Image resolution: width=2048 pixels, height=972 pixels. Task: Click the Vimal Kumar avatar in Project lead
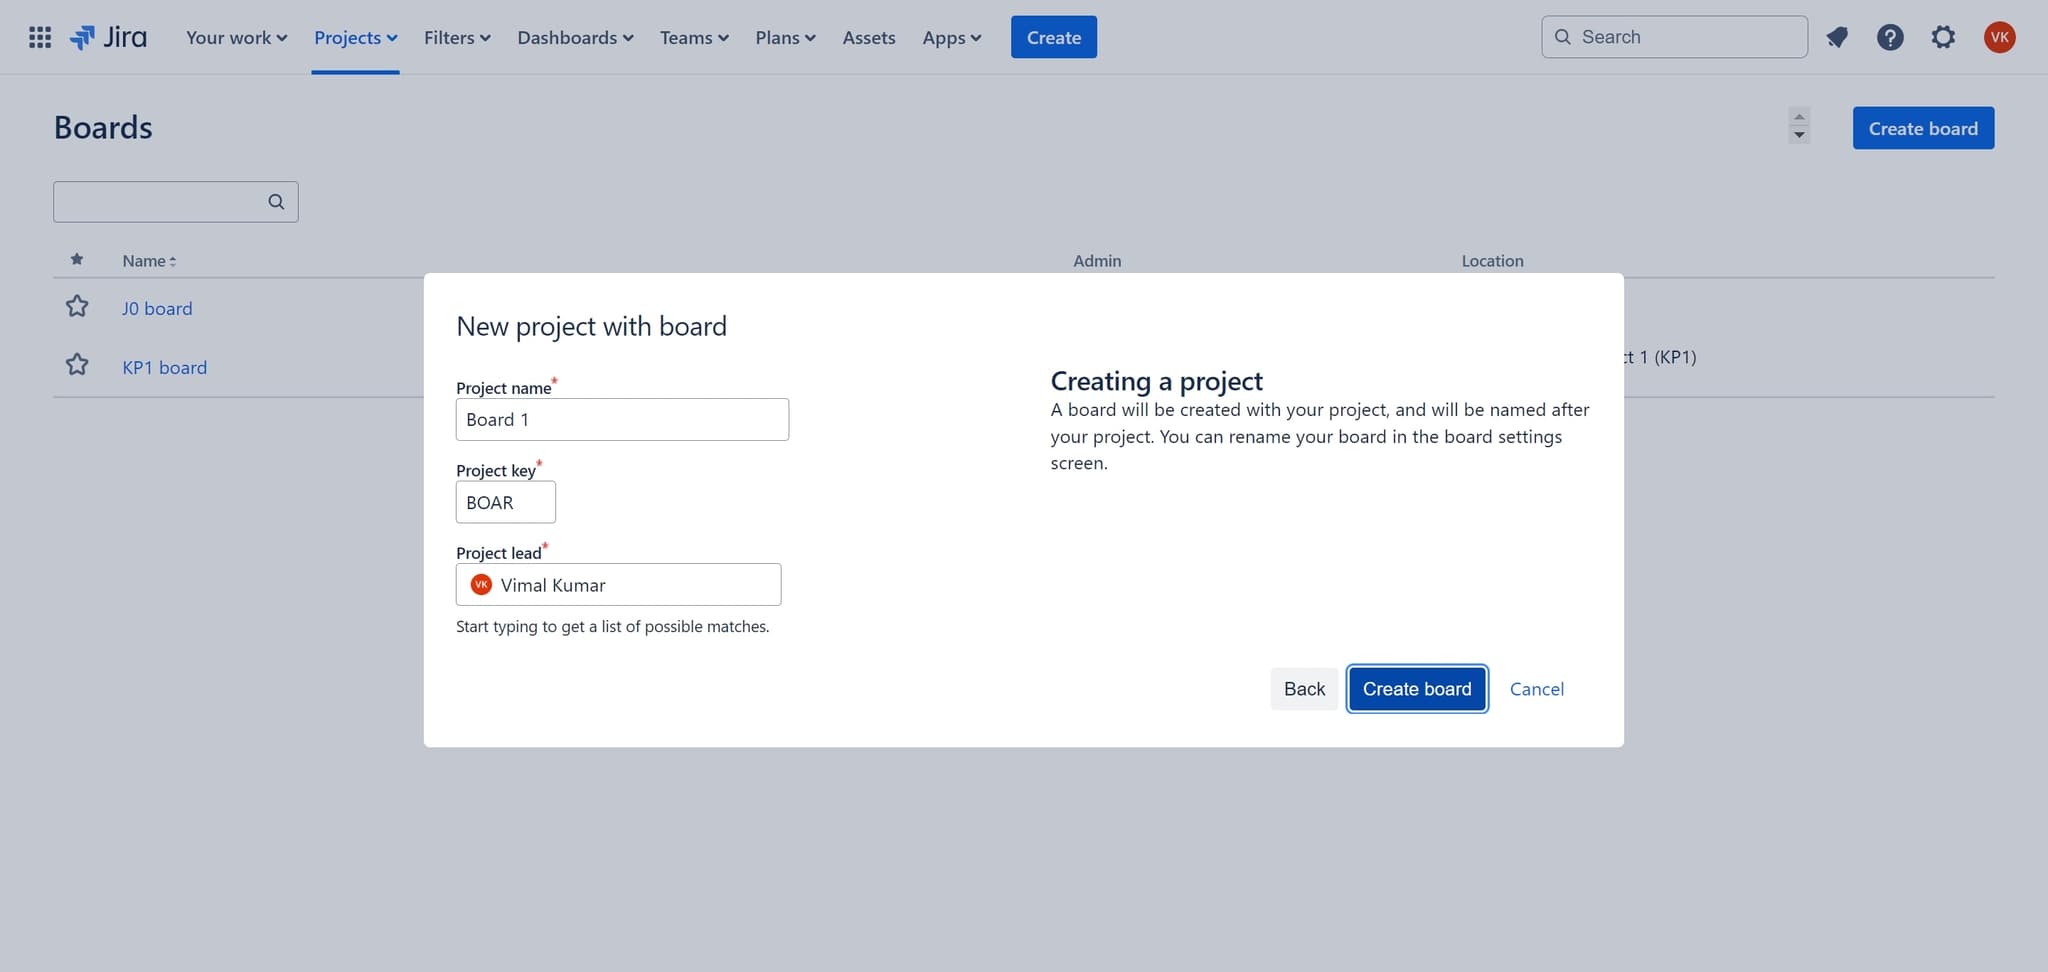(481, 584)
